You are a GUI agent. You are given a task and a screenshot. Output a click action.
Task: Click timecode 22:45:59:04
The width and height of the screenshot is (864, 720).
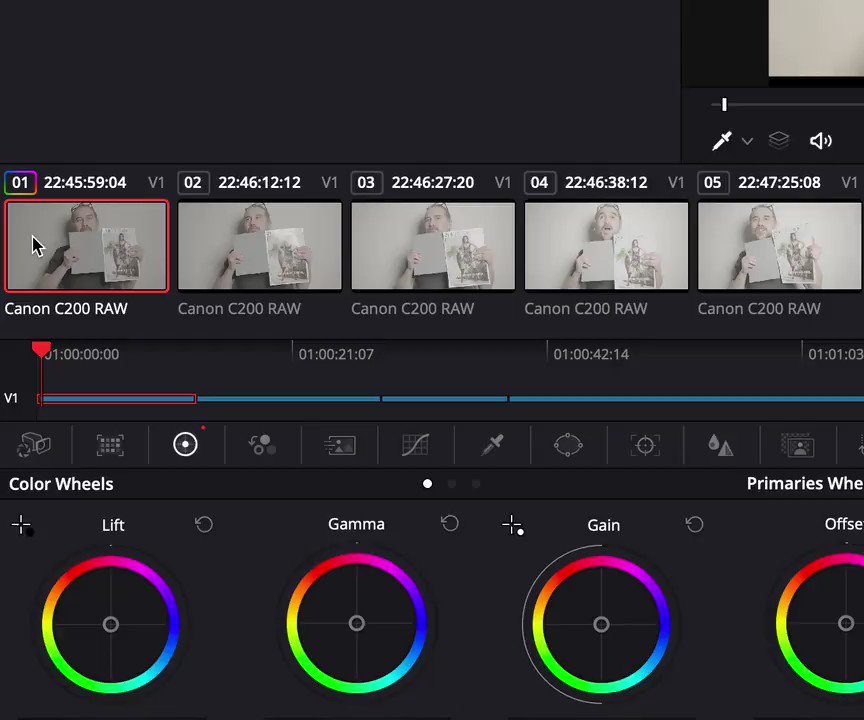click(85, 182)
